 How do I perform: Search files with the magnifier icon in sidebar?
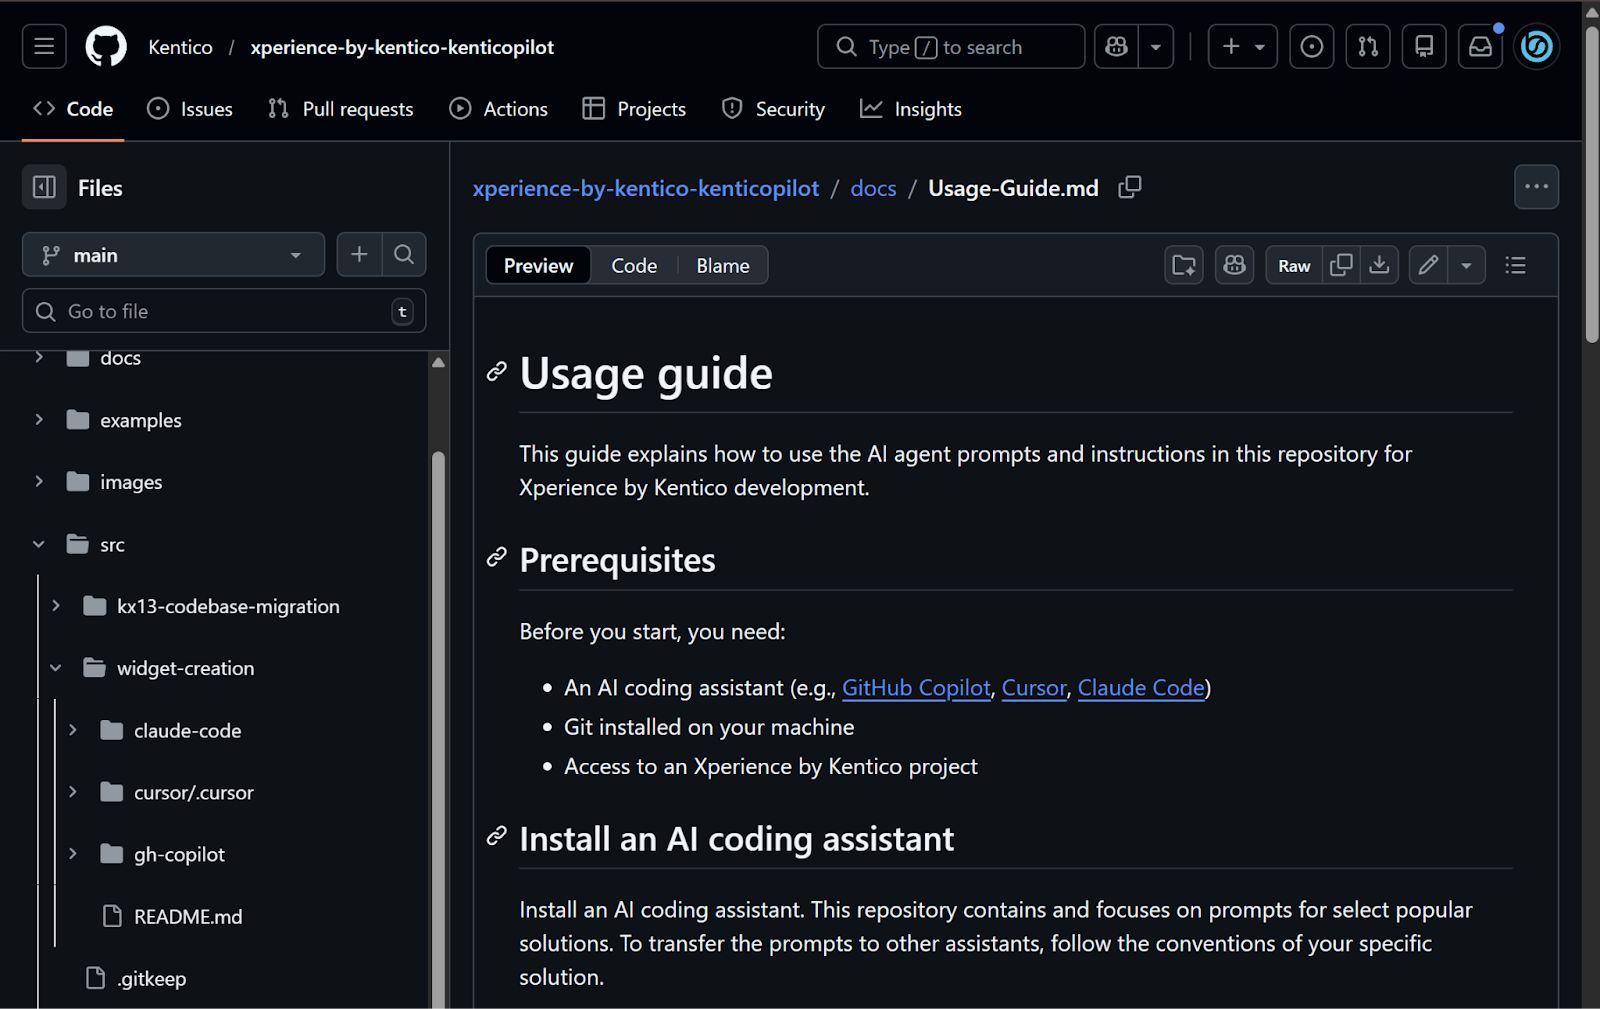404,255
